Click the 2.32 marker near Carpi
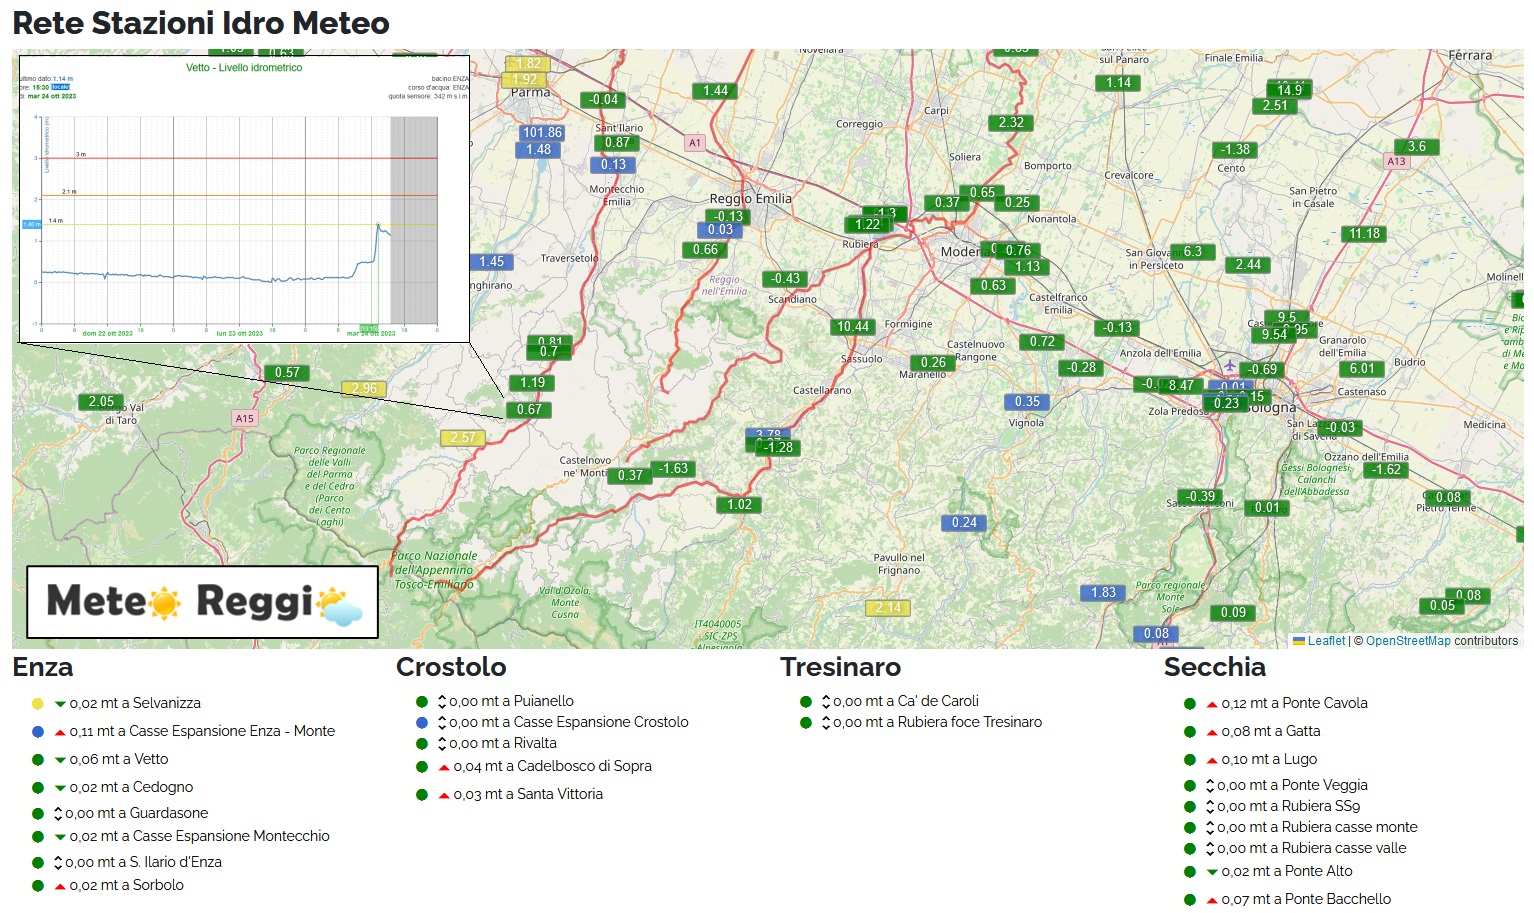The height and width of the screenshot is (913, 1534). (1011, 123)
